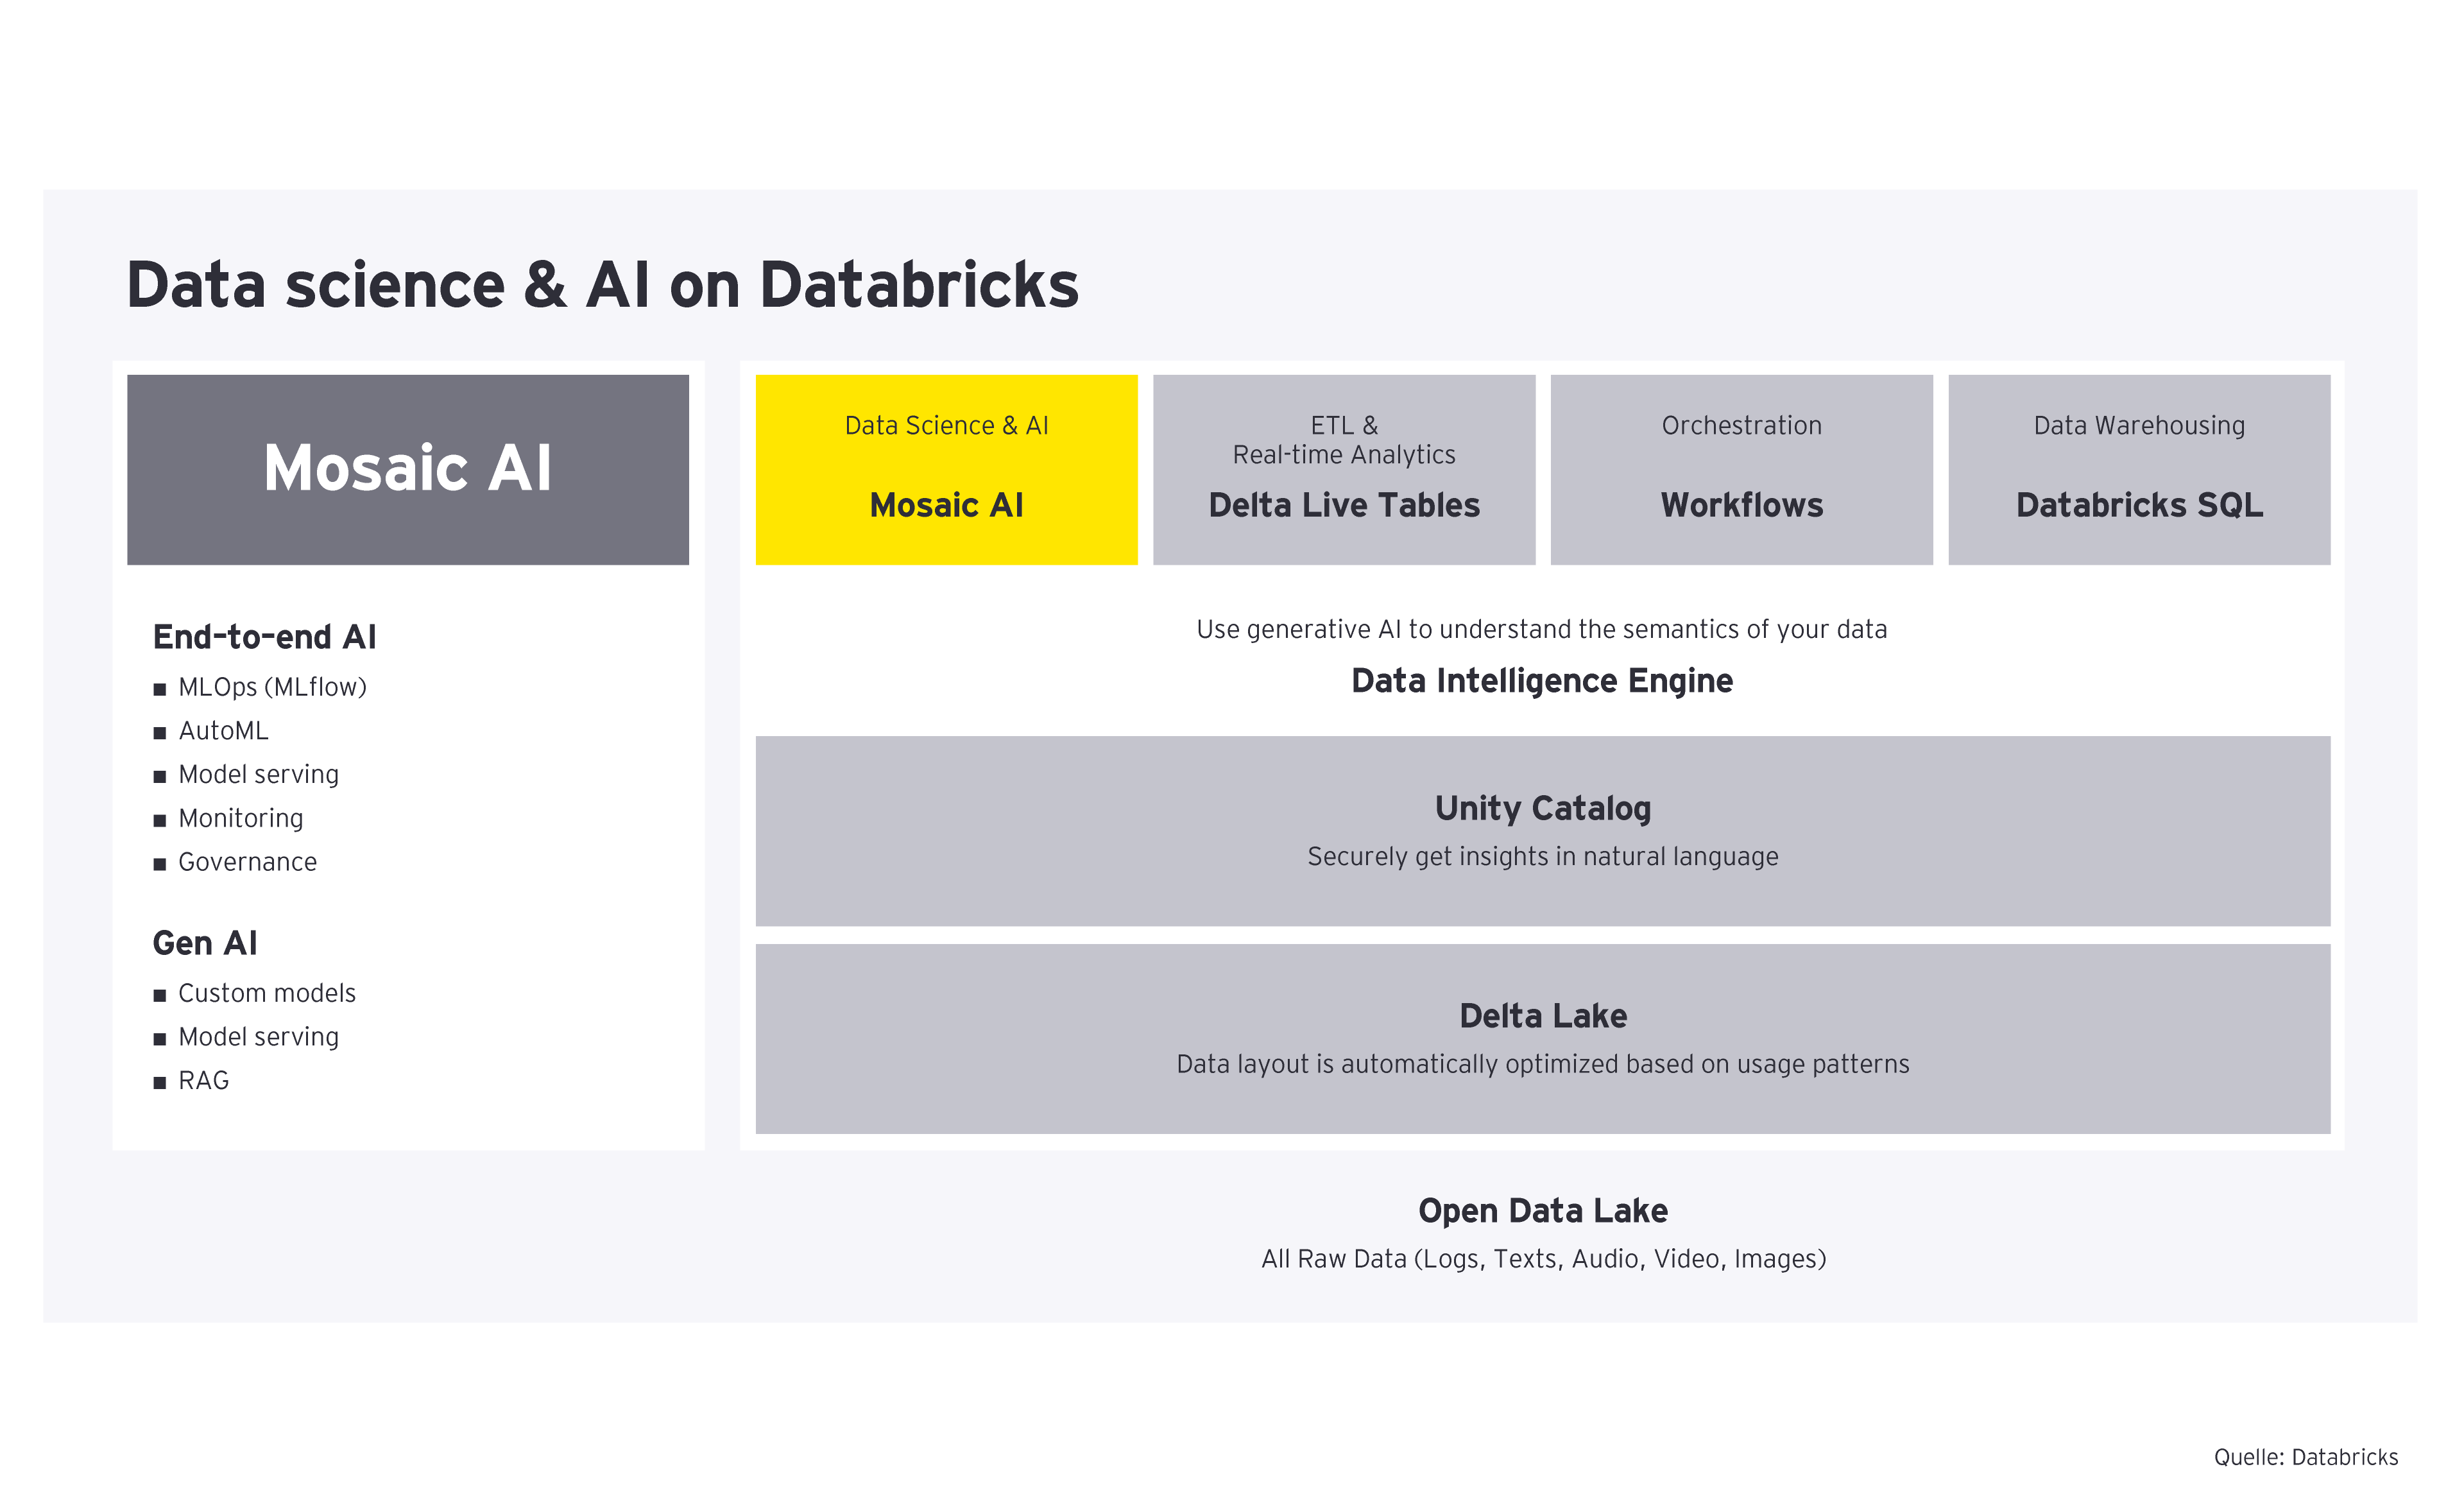2464x1512 pixels.
Task: Click the Quelle: Databricks source text
Action: 2305,1457
